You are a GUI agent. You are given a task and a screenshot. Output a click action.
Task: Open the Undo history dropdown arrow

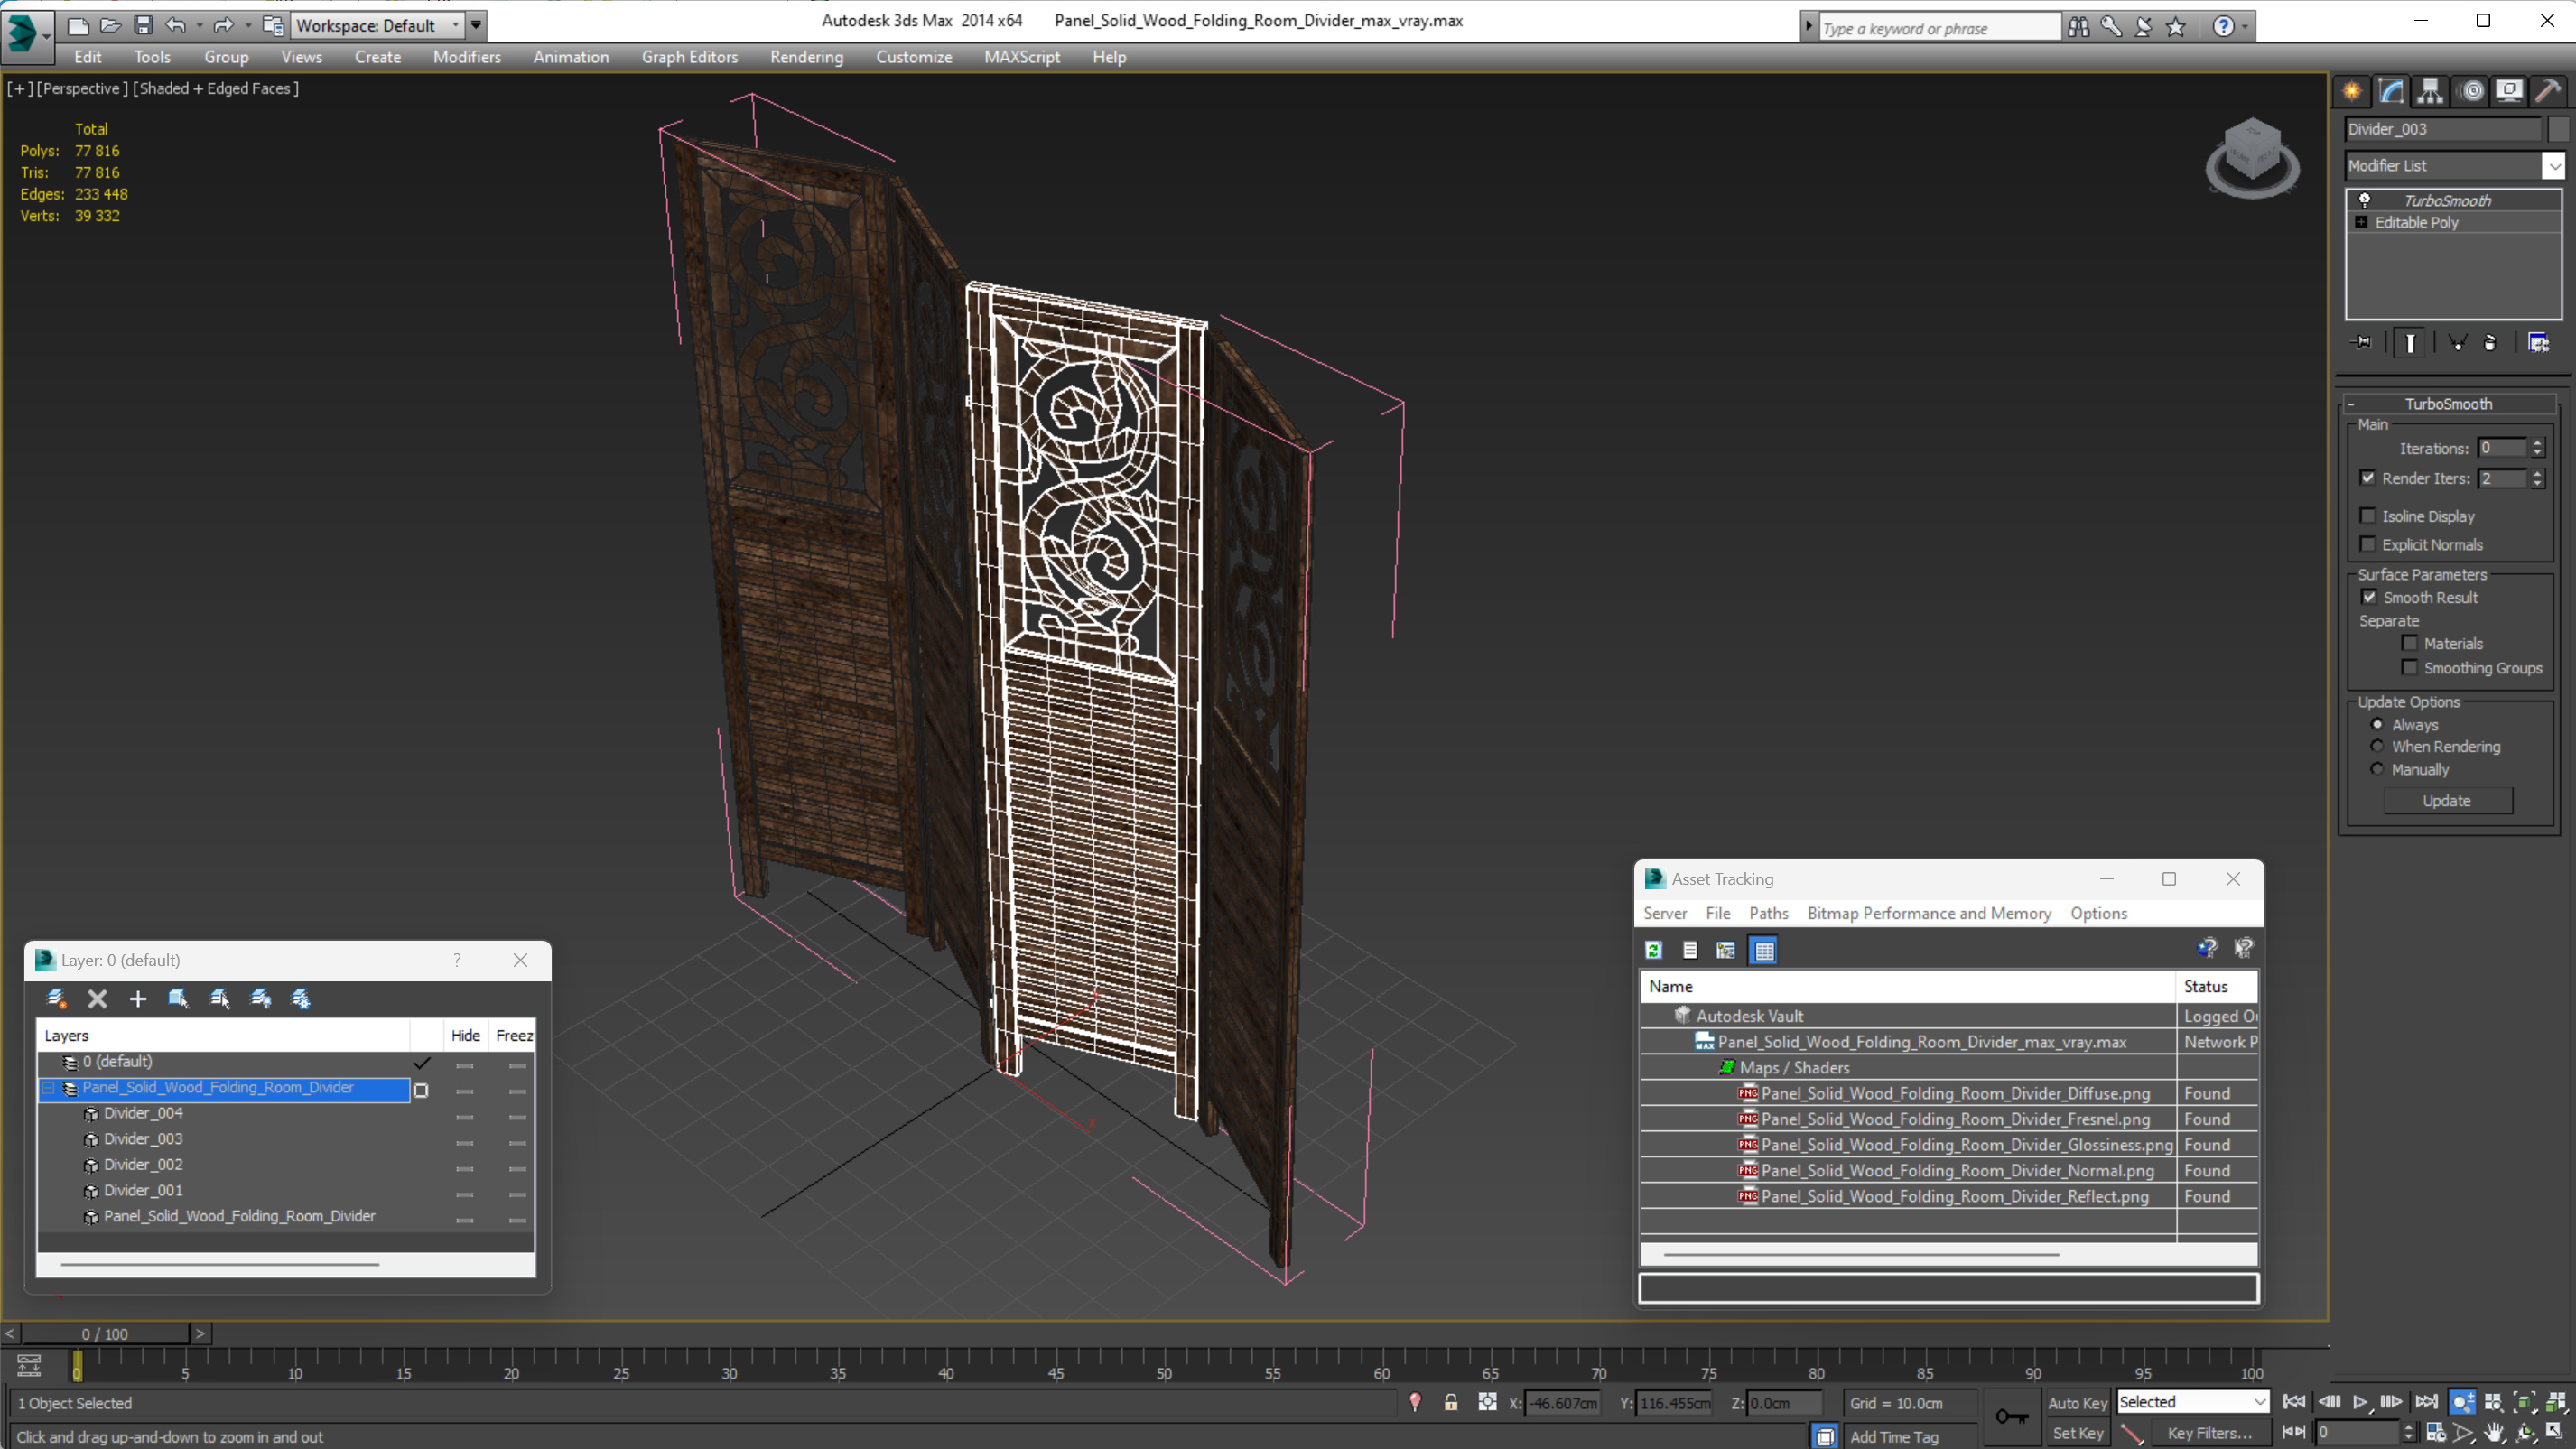tap(199, 25)
